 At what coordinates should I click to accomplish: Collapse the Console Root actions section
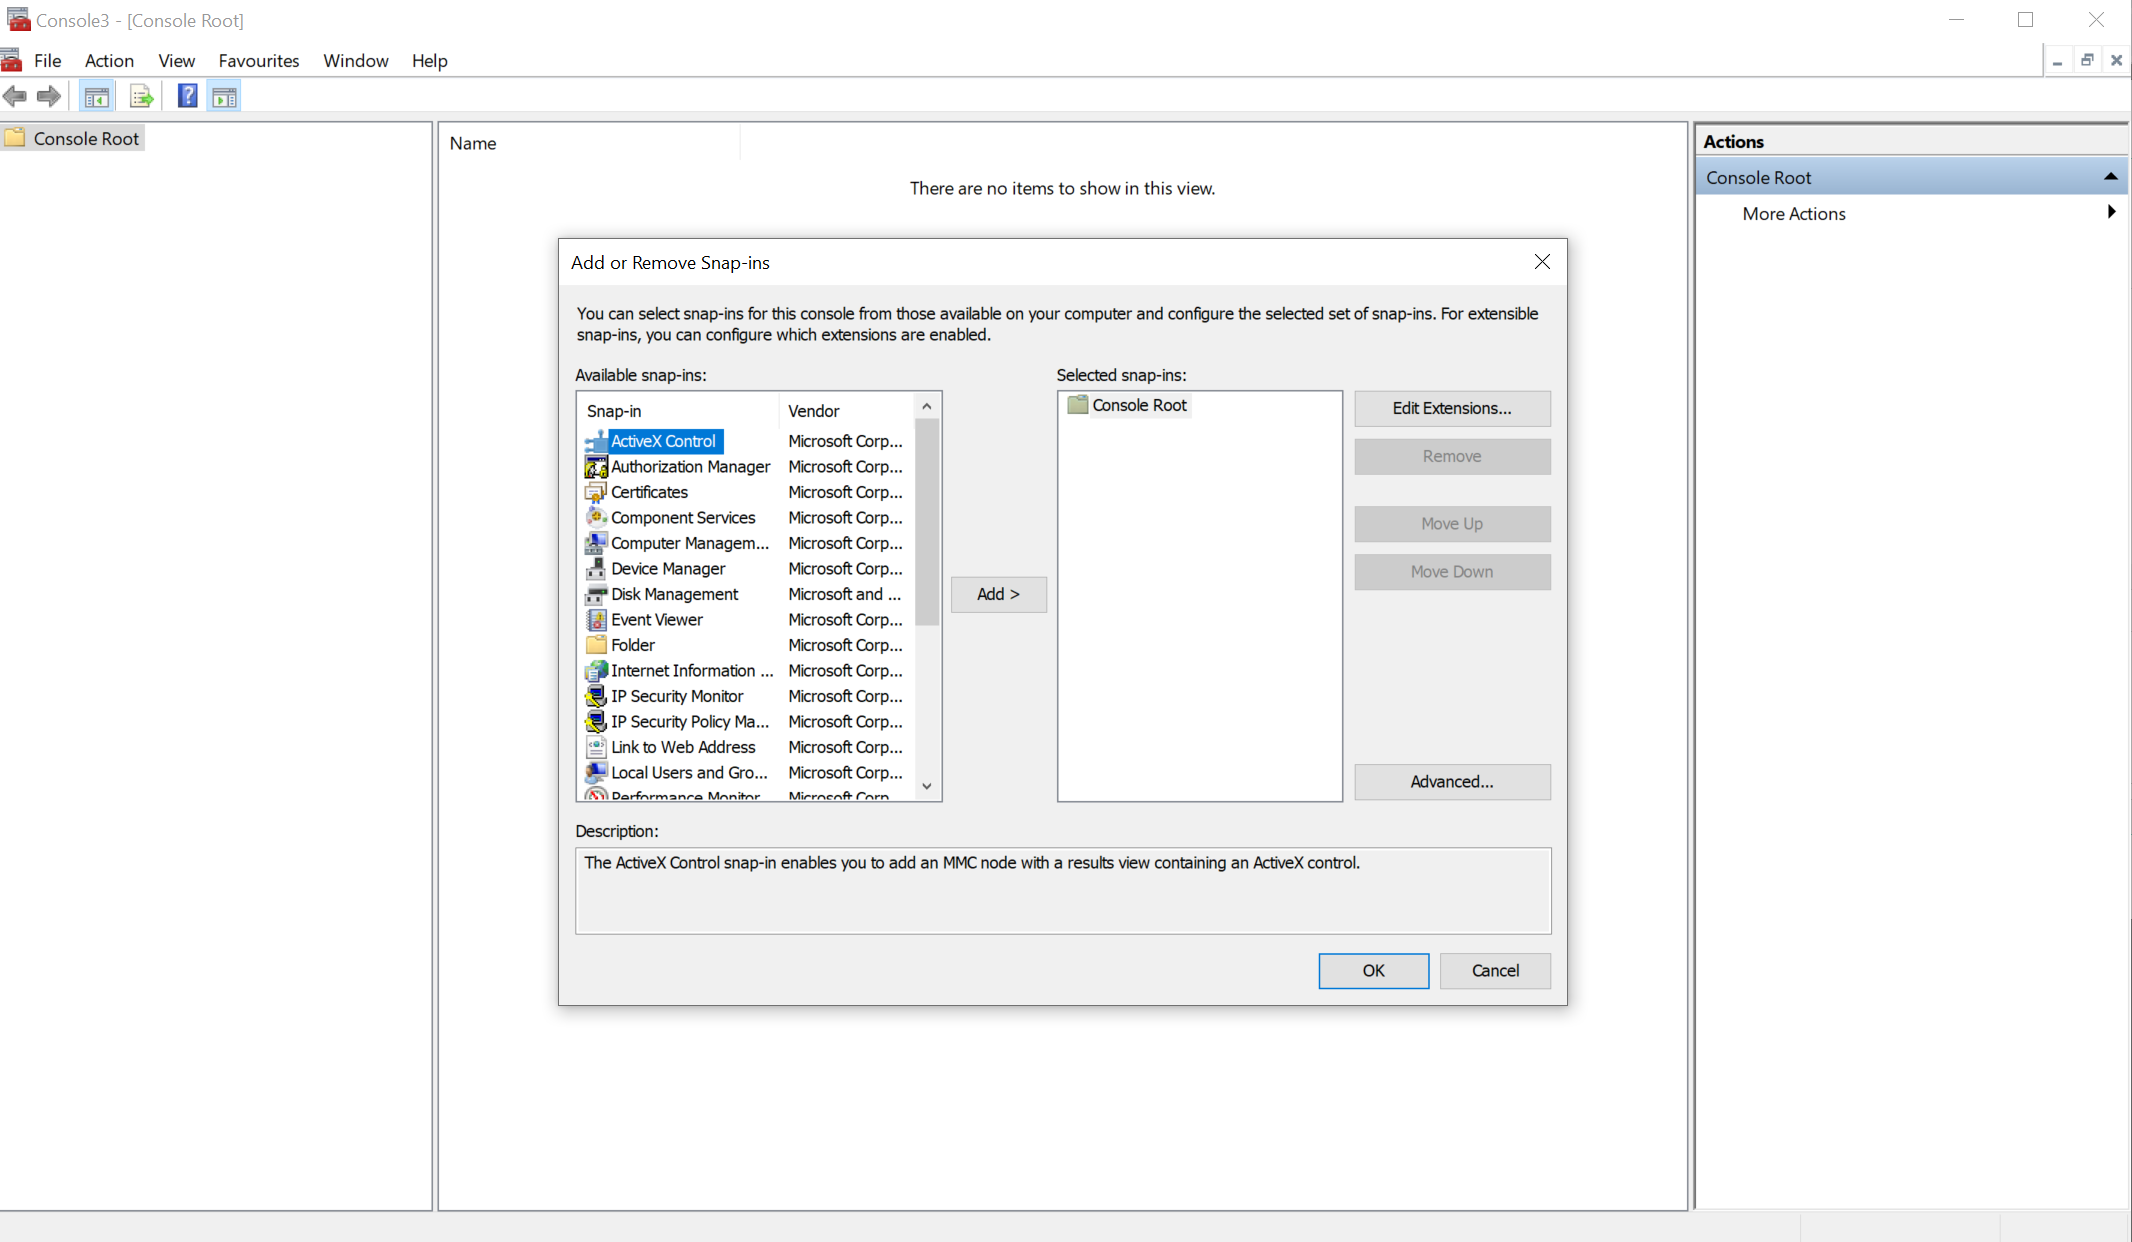point(2110,177)
